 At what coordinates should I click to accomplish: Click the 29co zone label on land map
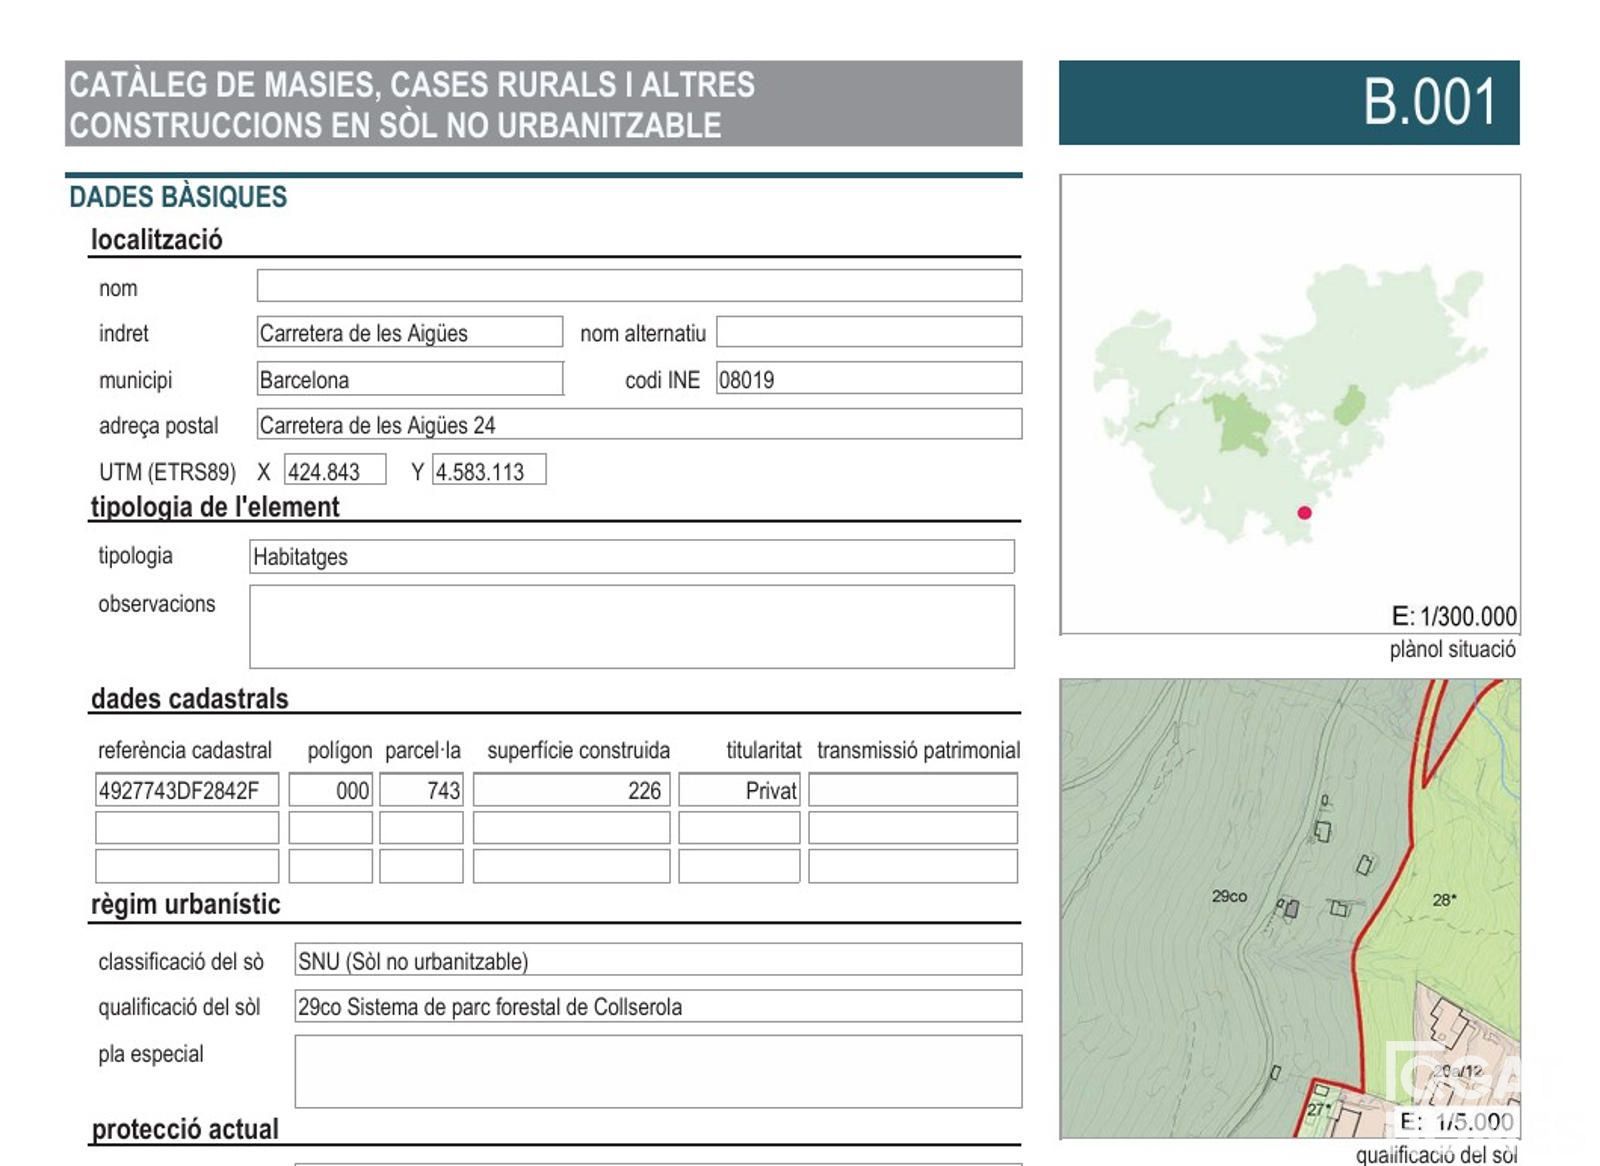[x=1229, y=896]
